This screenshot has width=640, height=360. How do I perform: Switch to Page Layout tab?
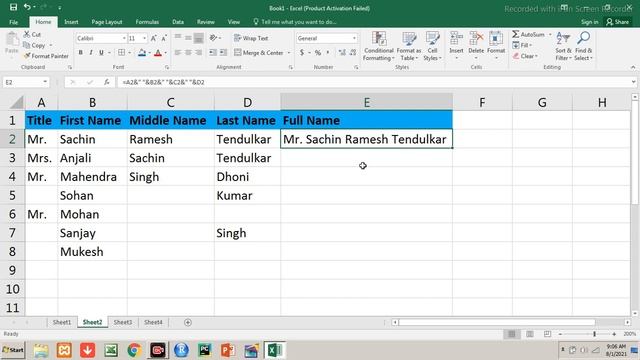click(107, 22)
